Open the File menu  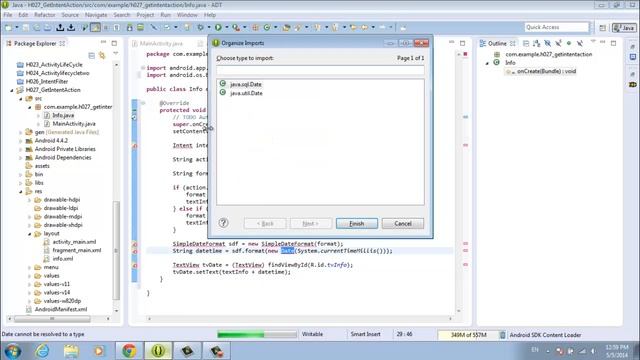tap(8, 15)
